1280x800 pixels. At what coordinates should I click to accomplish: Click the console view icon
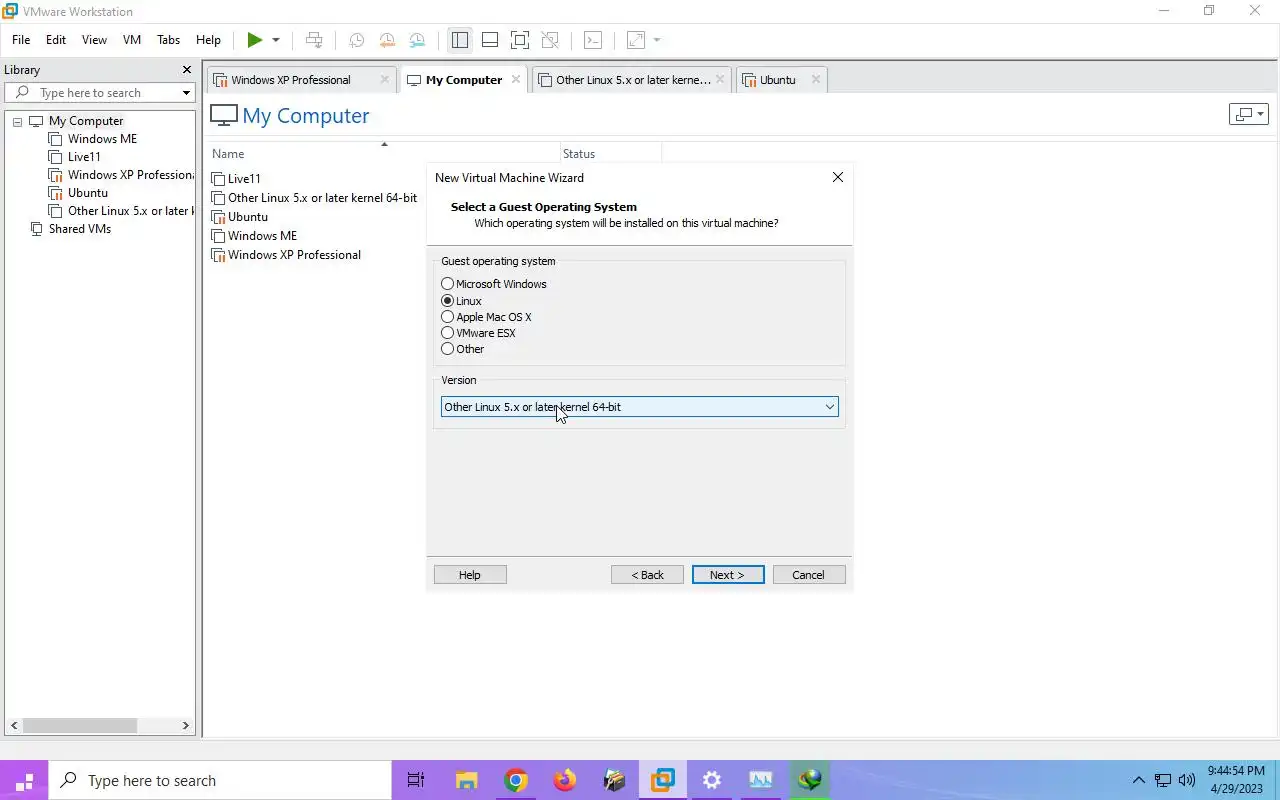click(x=593, y=40)
